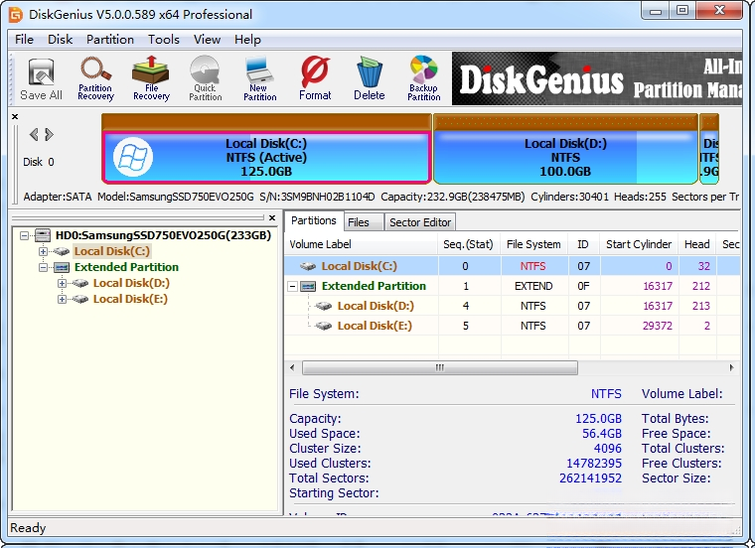The width and height of the screenshot is (755, 548).
Task: Click the DiskGenius title bar logo
Action: [x=16, y=14]
